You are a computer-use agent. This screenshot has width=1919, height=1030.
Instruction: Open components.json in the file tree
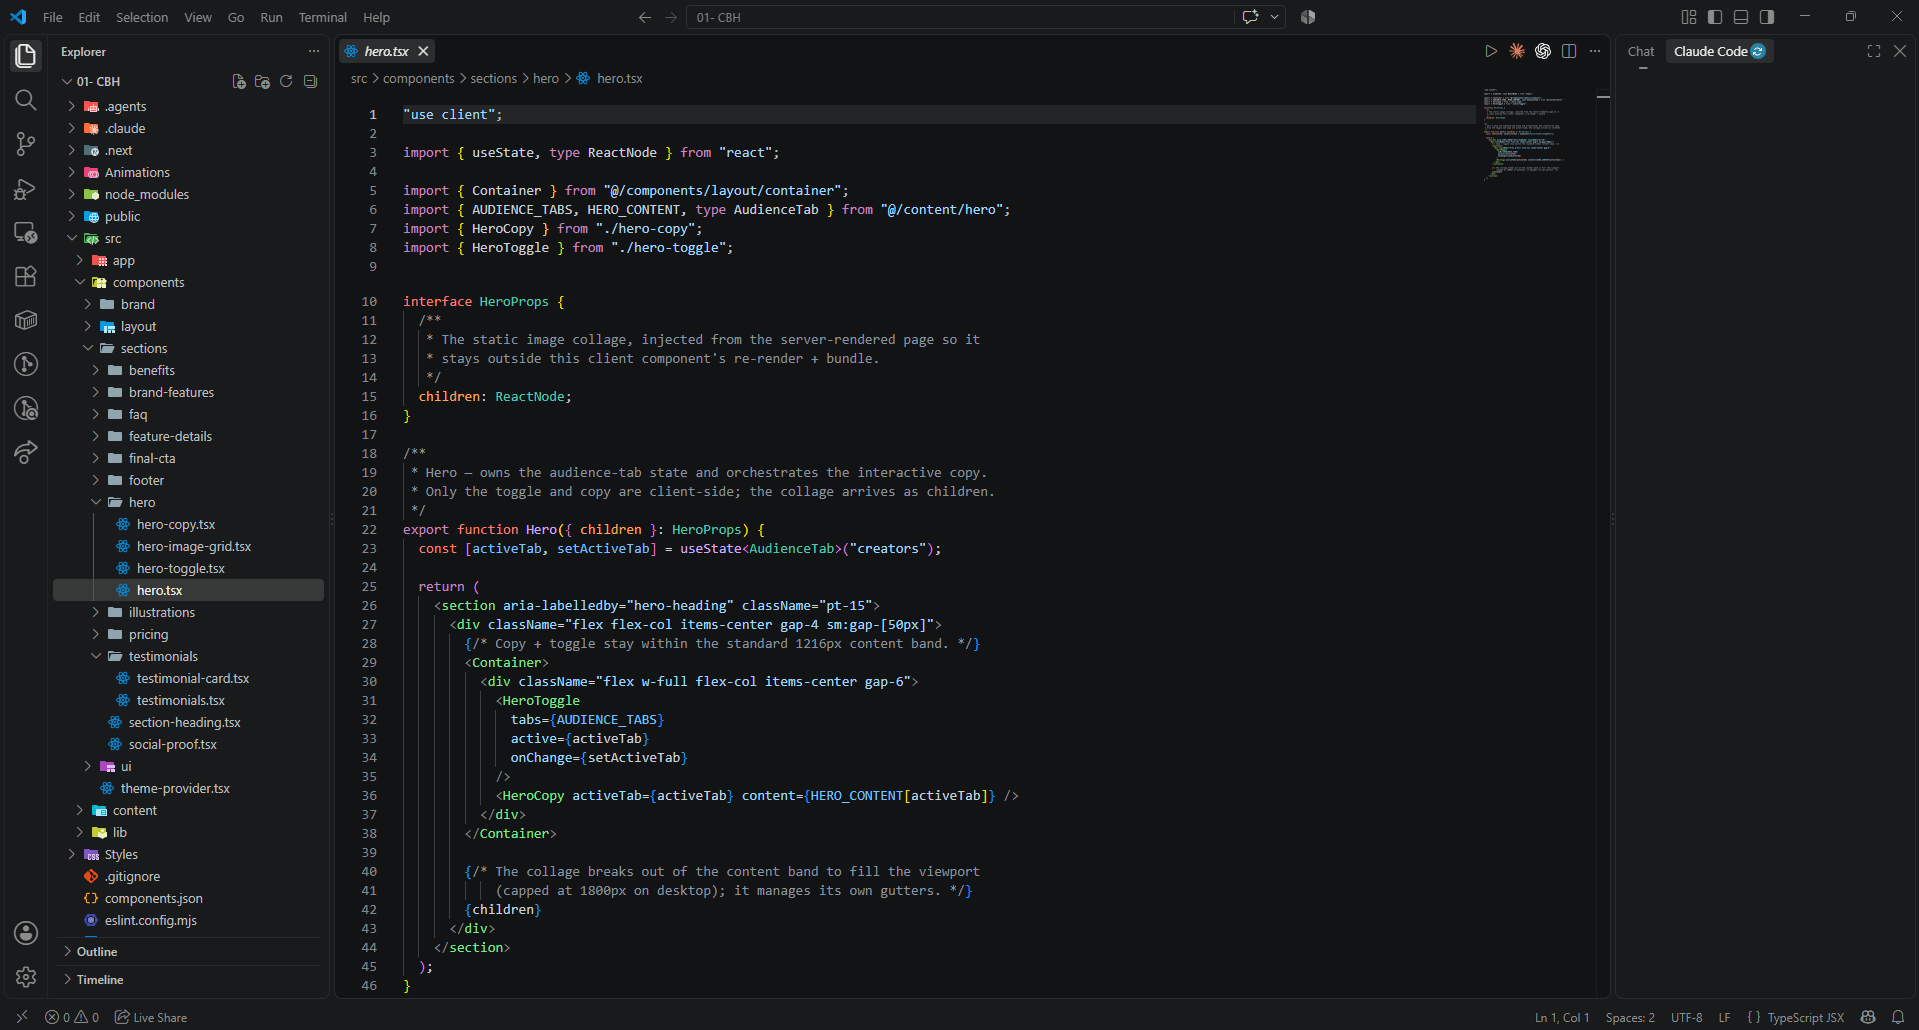[x=153, y=898]
